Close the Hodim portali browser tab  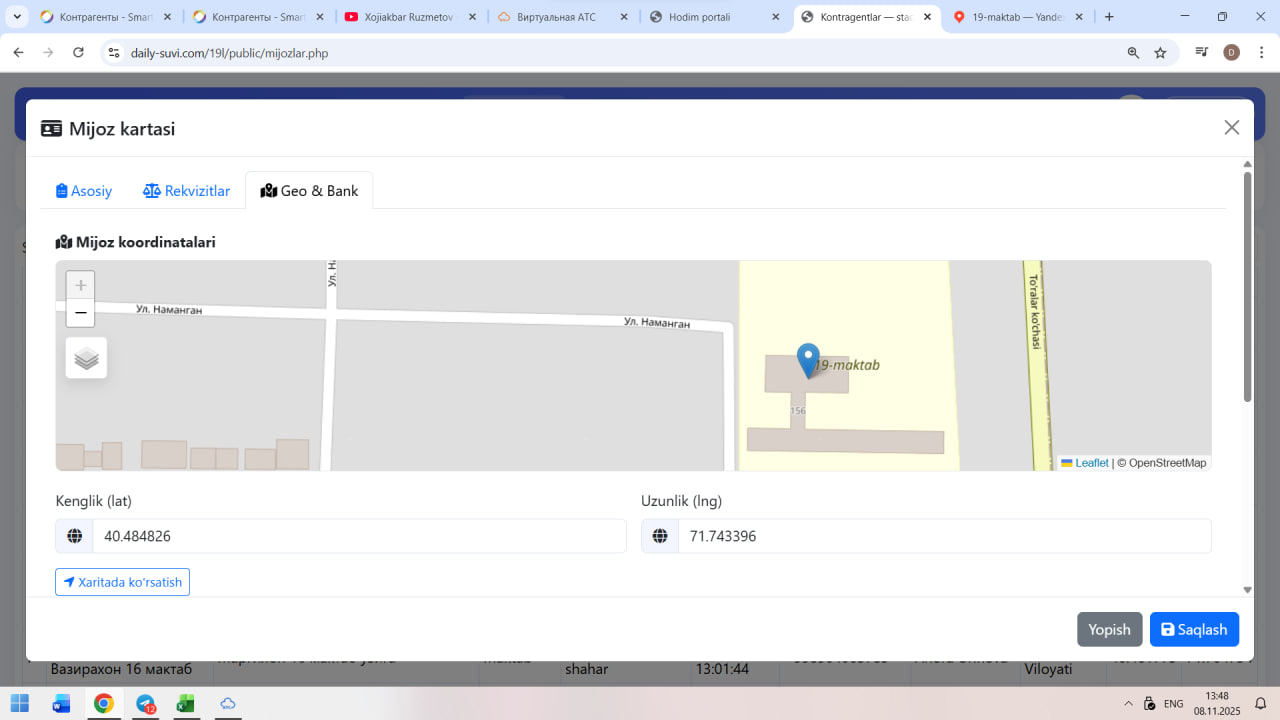point(776,17)
